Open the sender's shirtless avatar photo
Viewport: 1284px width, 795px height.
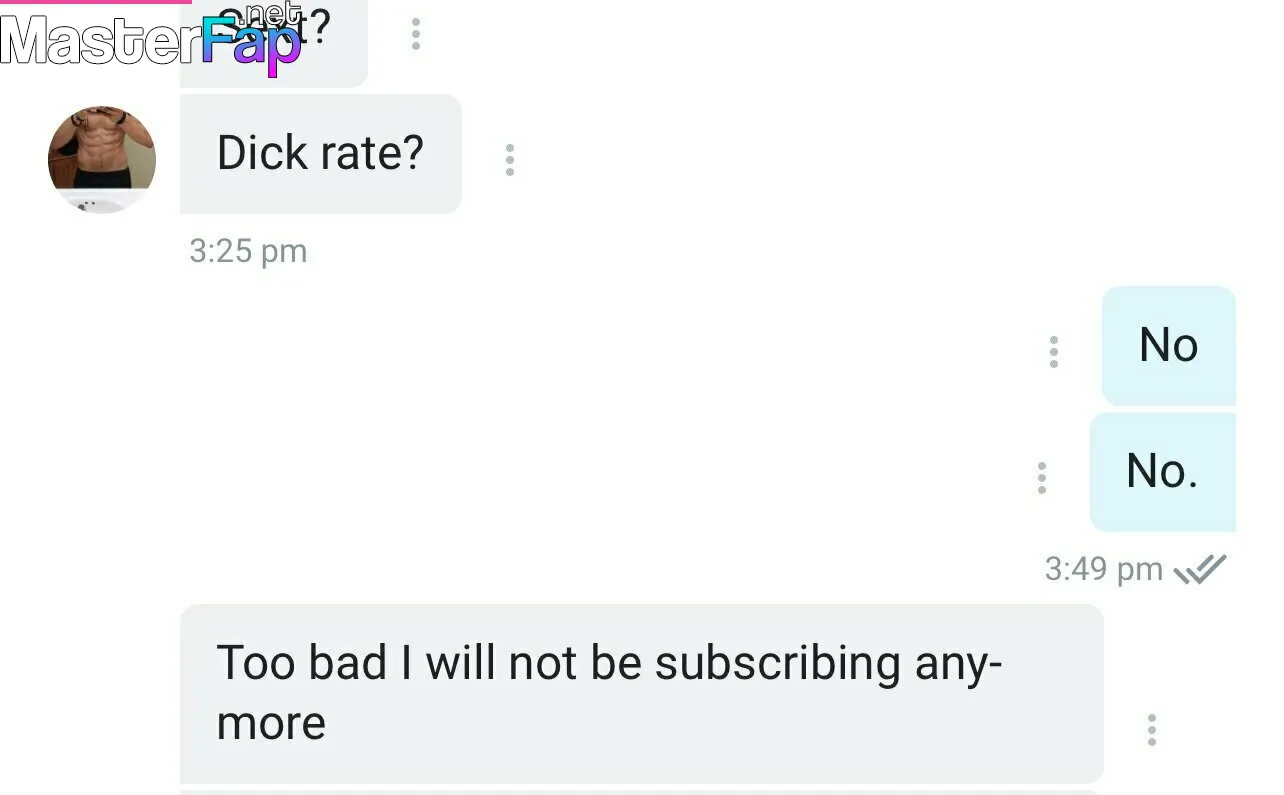click(x=102, y=160)
